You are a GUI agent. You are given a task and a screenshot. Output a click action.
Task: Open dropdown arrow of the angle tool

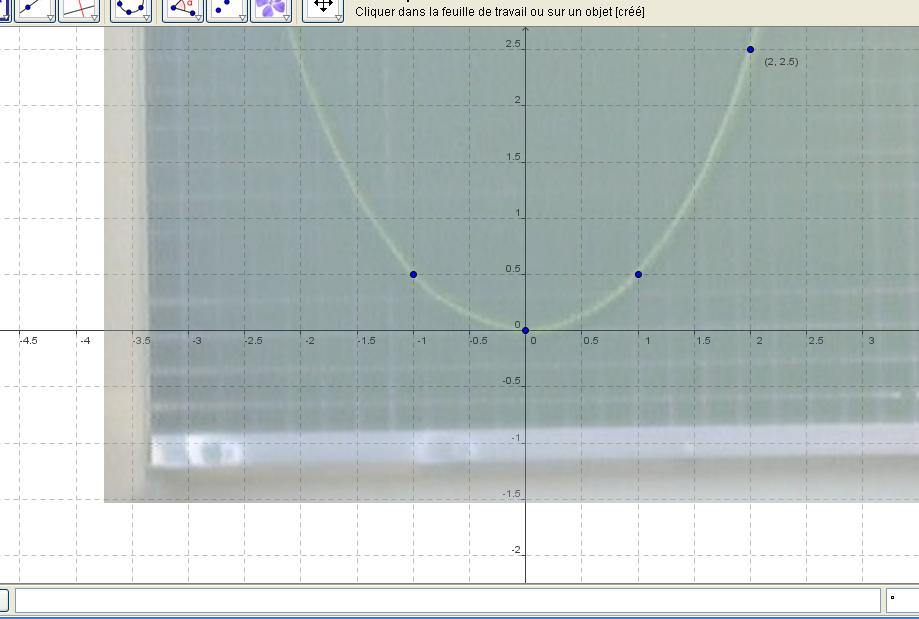pos(198,19)
